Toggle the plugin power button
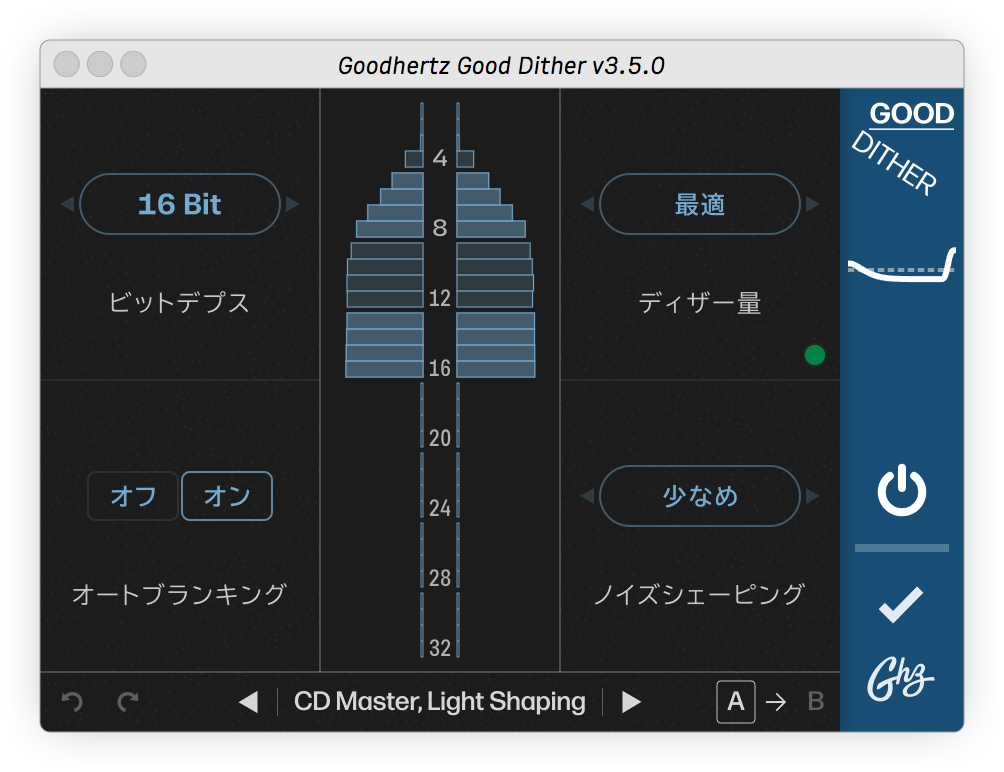The image size is (1004, 772). [902, 494]
